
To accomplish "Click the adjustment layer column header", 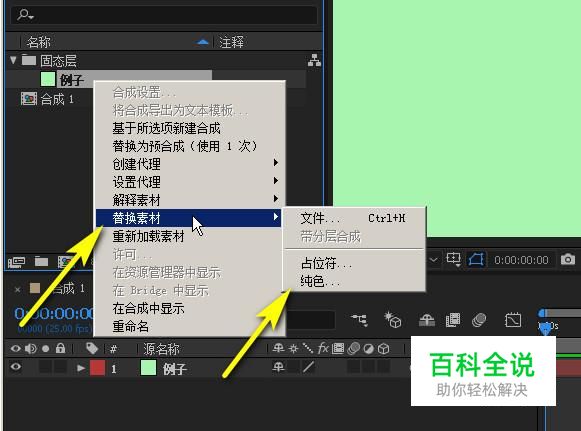I will coord(369,349).
